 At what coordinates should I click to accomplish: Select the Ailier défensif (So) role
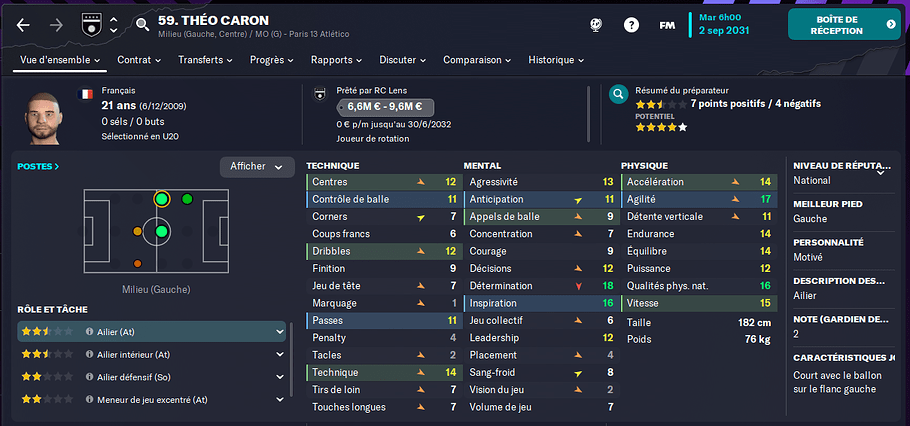(x=150, y=377)
